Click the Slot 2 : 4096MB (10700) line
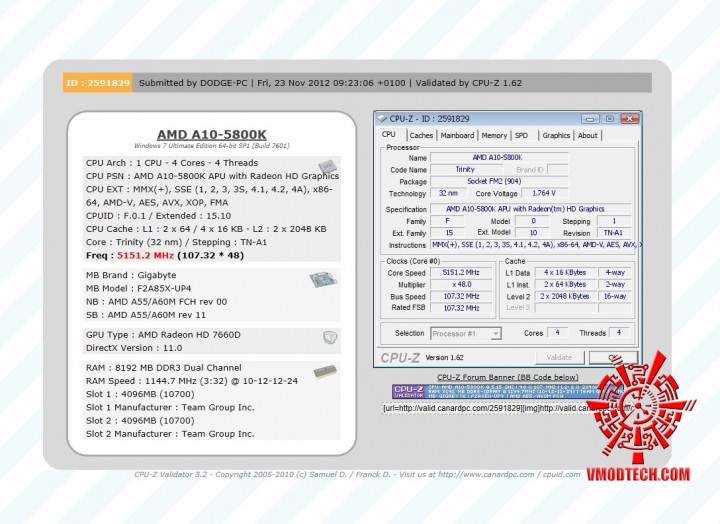The height and width of the screenshot is (524, 720). (140, 421)
